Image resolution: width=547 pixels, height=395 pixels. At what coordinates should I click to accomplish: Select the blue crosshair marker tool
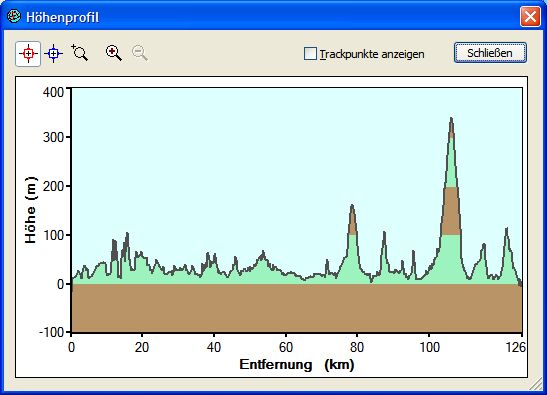pyautogui.click(x=53, y=54)
